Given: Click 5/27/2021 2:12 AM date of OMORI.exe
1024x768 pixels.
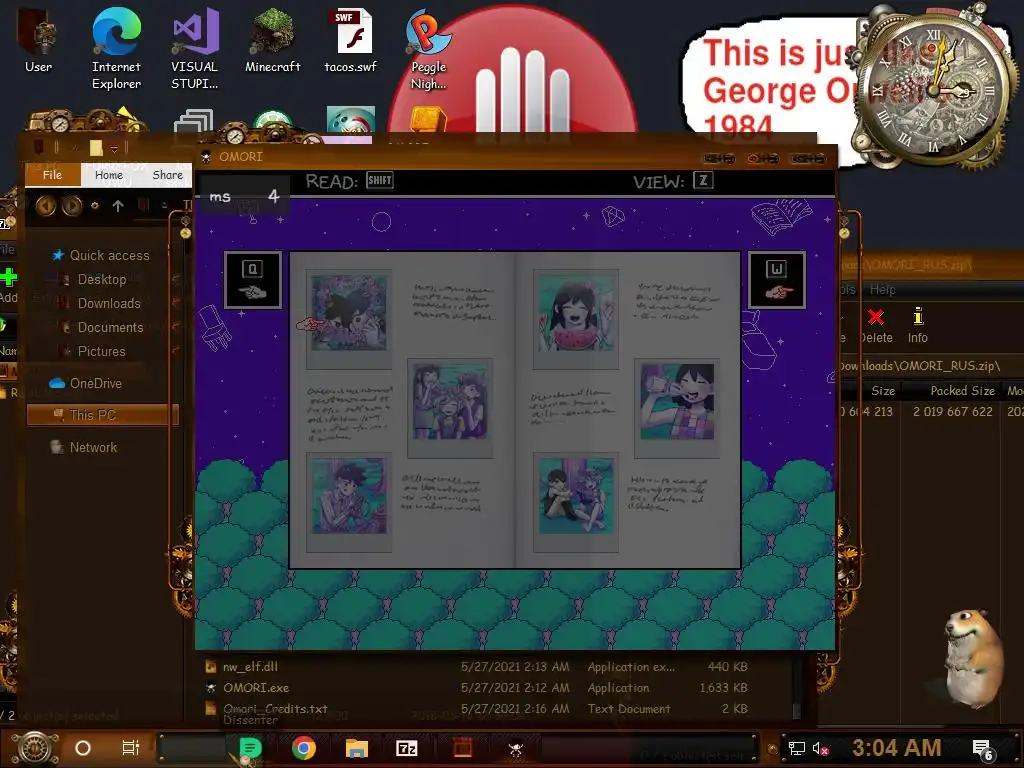Looking at the screenshot, I should [515, 688].
